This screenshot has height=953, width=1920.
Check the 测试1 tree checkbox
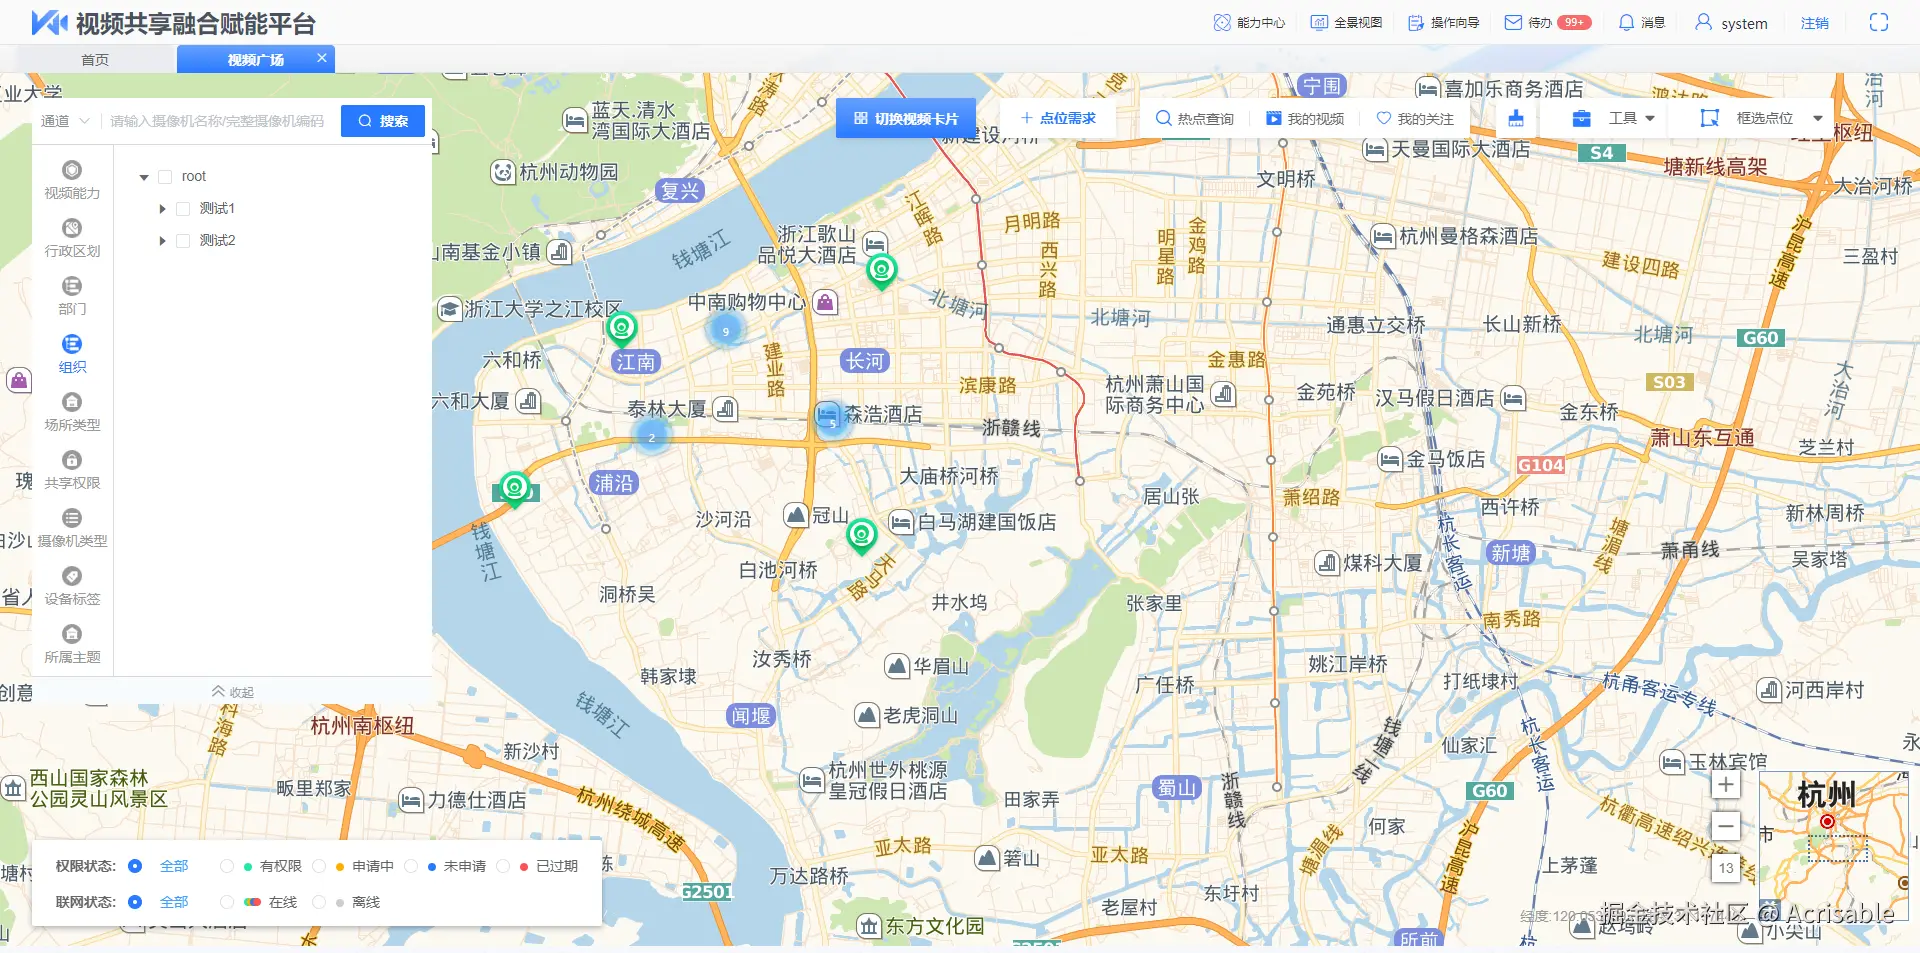click(x=183, y=209)
